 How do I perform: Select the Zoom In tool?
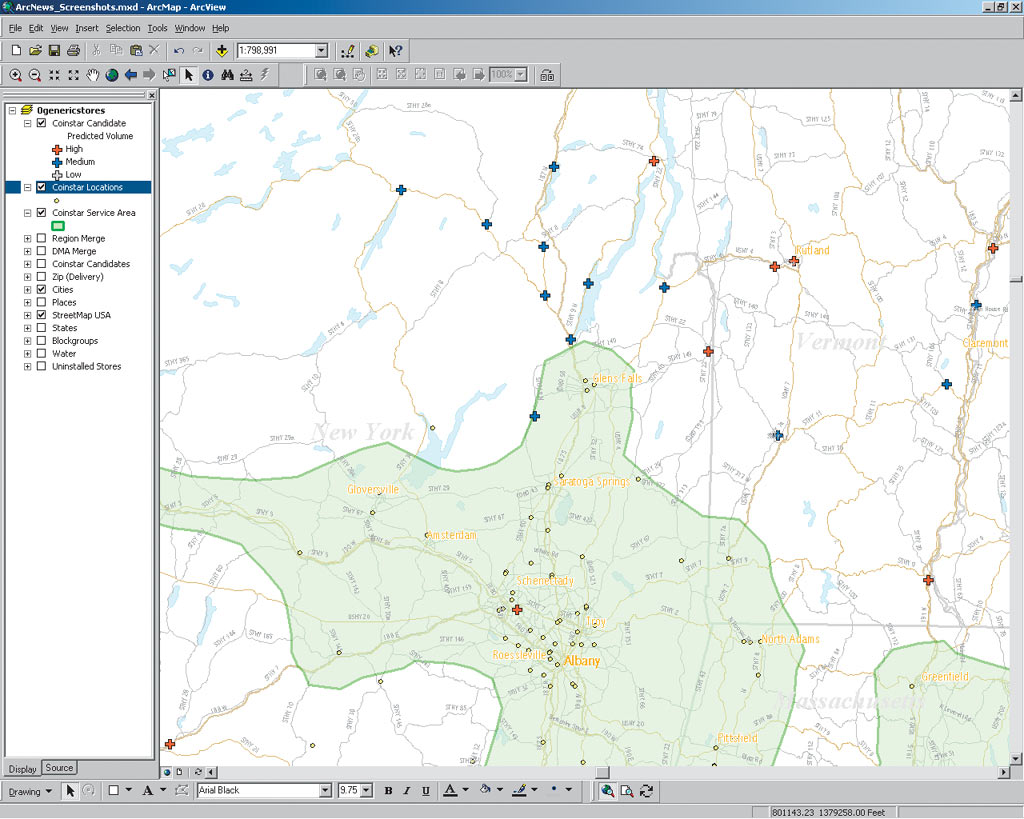[16, 75]
